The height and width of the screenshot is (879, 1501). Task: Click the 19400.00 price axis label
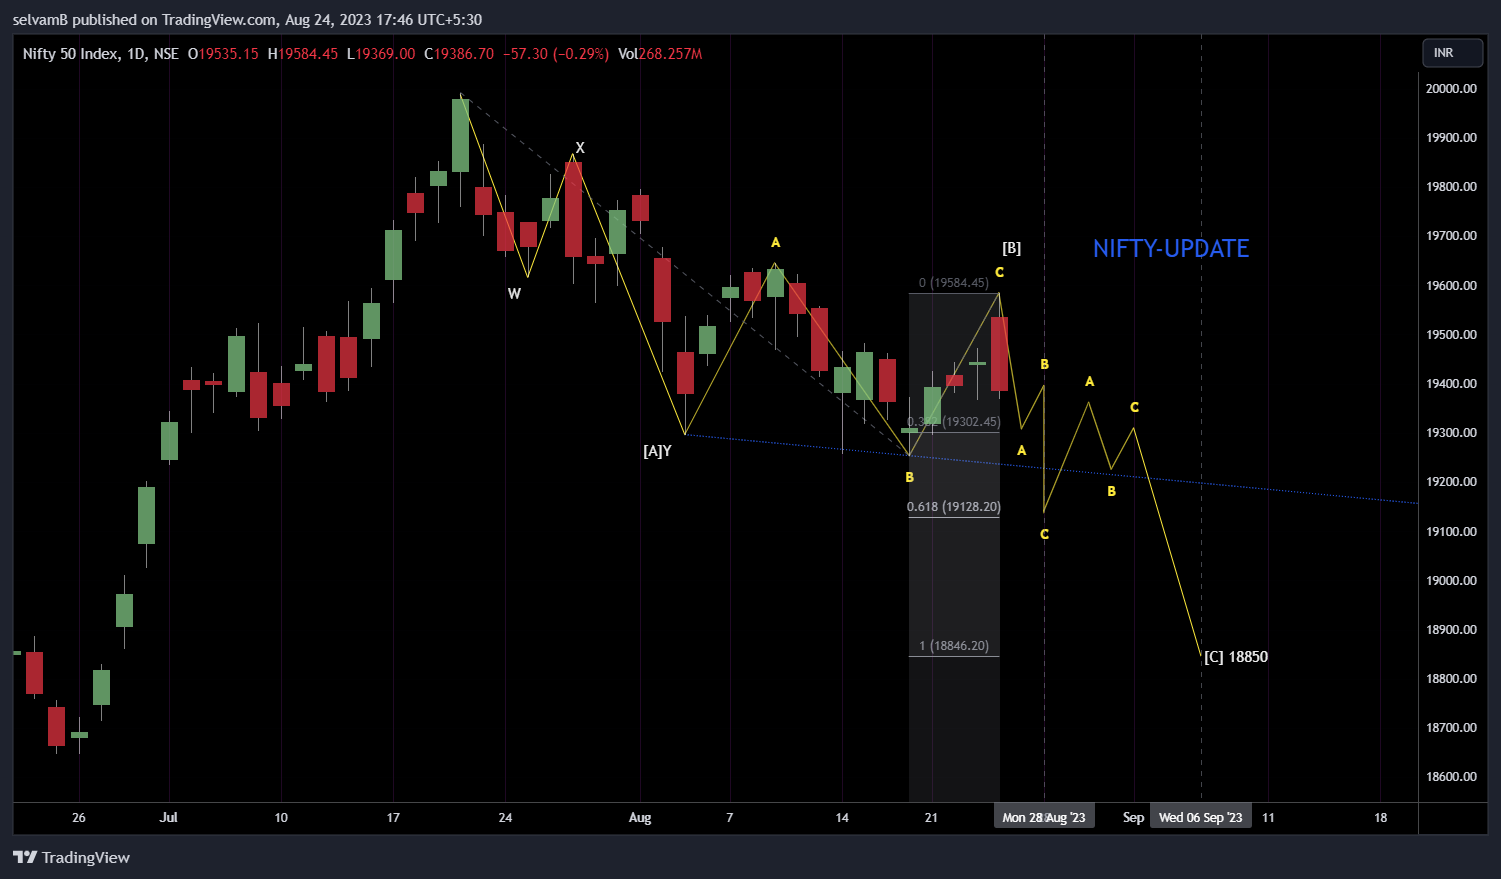(1451, 384)
